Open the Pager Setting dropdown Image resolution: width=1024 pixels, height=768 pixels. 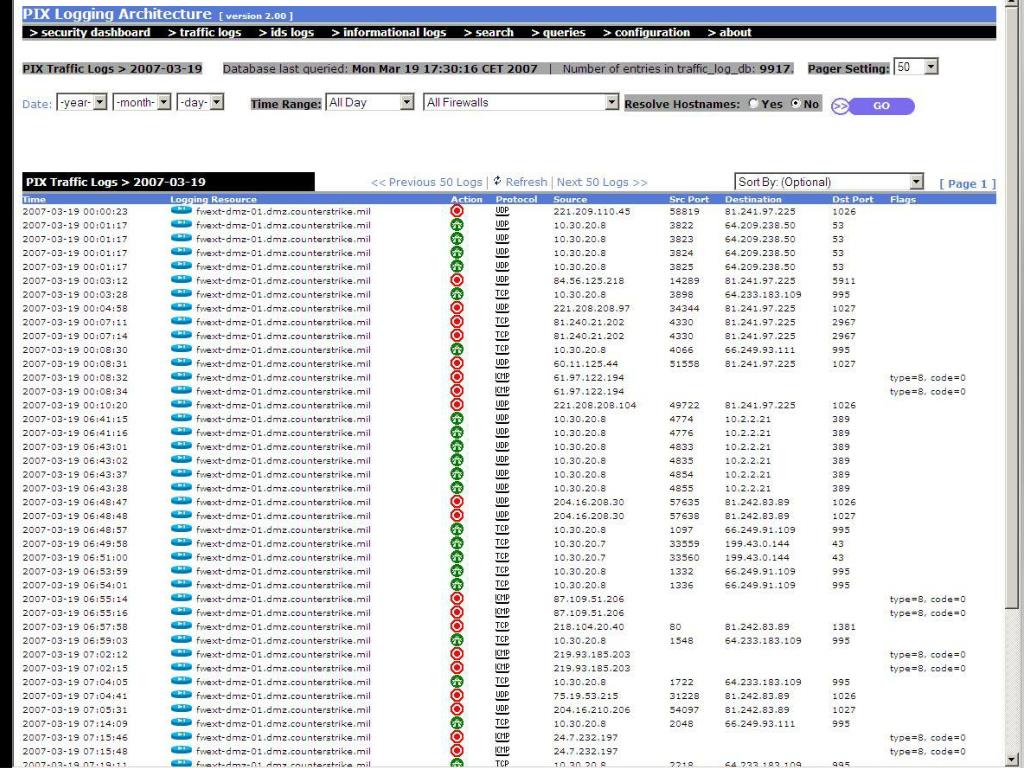coord(916,67)
